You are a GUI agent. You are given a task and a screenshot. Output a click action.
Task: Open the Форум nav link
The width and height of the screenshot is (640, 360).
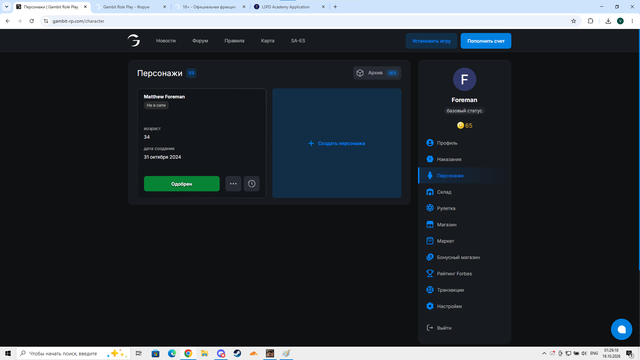pyautogui.click(x=200, y=41)
